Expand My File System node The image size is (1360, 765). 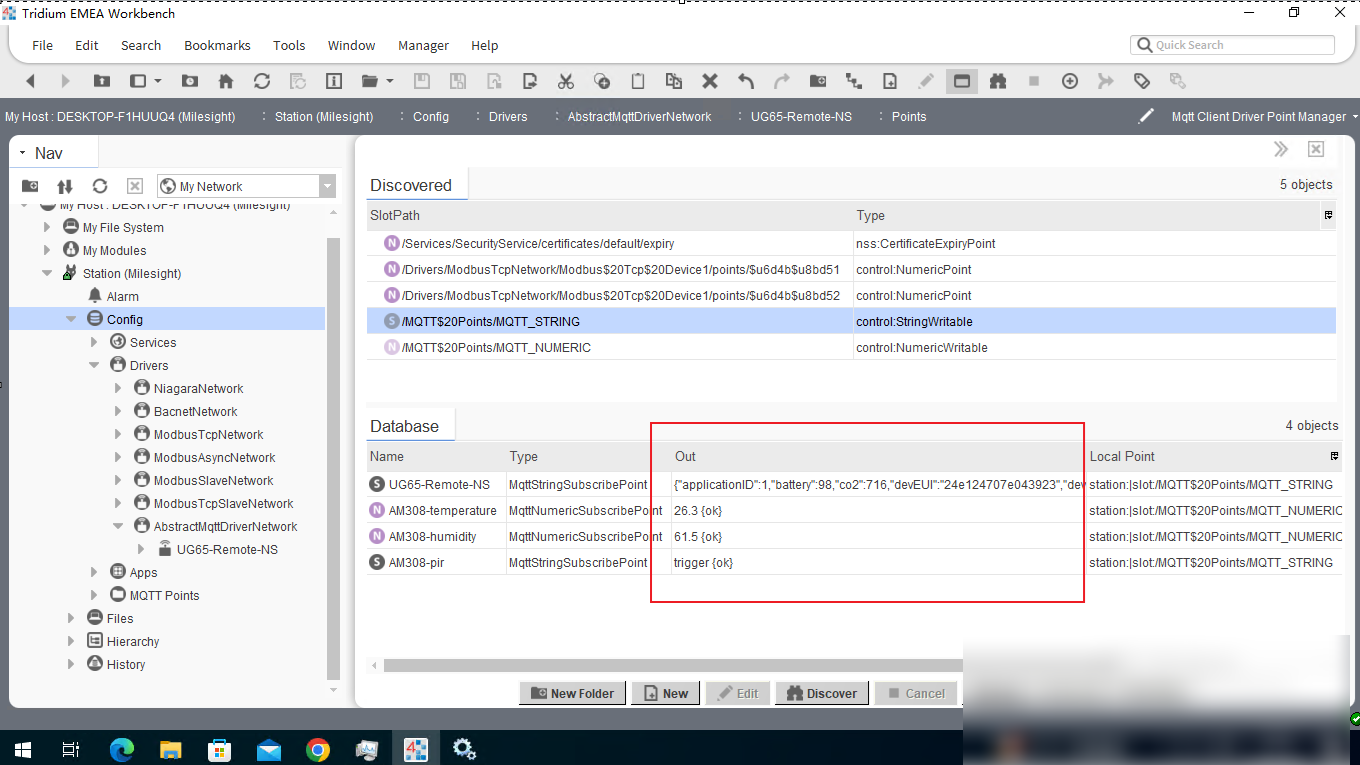pyautogui.click(x=46, y=227)
